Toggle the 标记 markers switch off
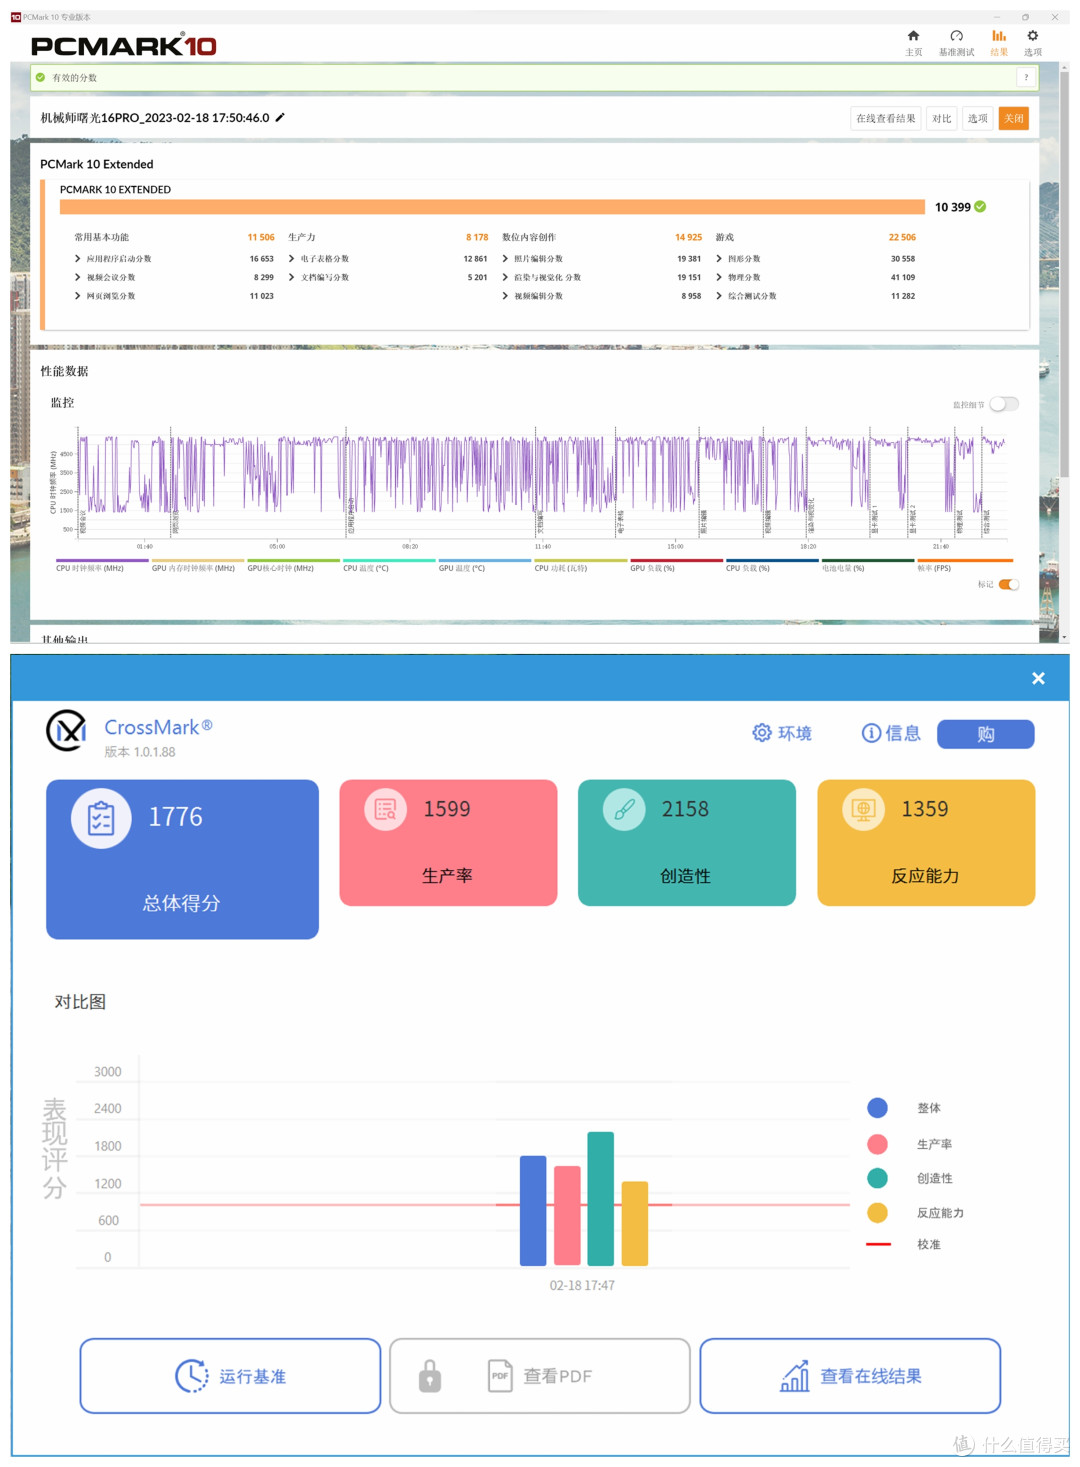Viewport: 1080px width, 1467px height. [x=1009, y=584]
